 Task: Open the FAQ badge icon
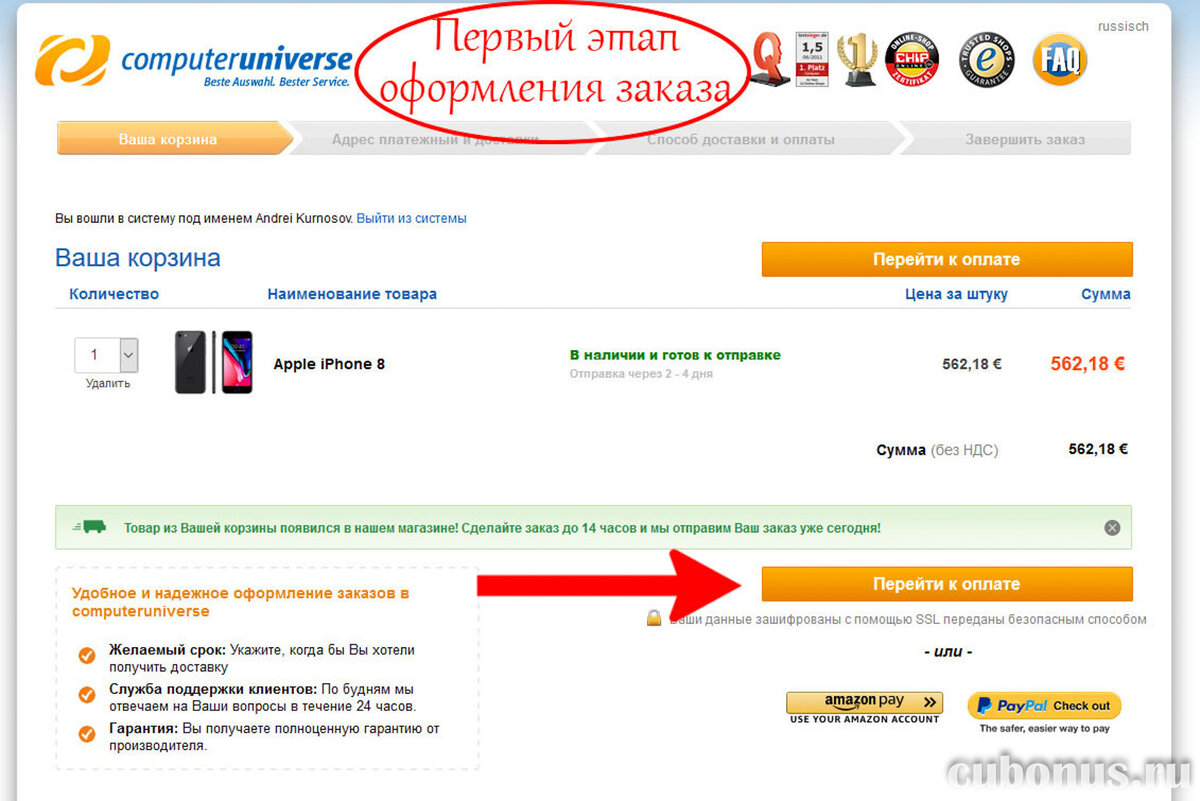1059,60
